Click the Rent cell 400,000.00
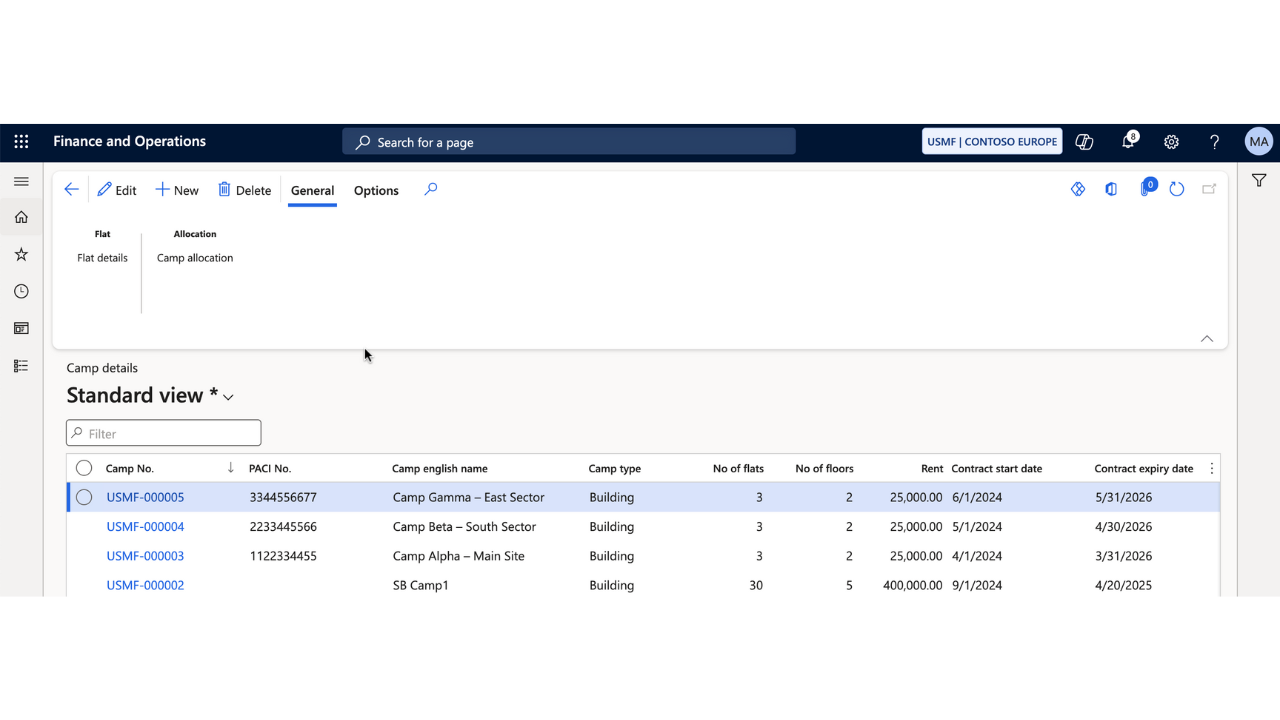 (913, 585)
